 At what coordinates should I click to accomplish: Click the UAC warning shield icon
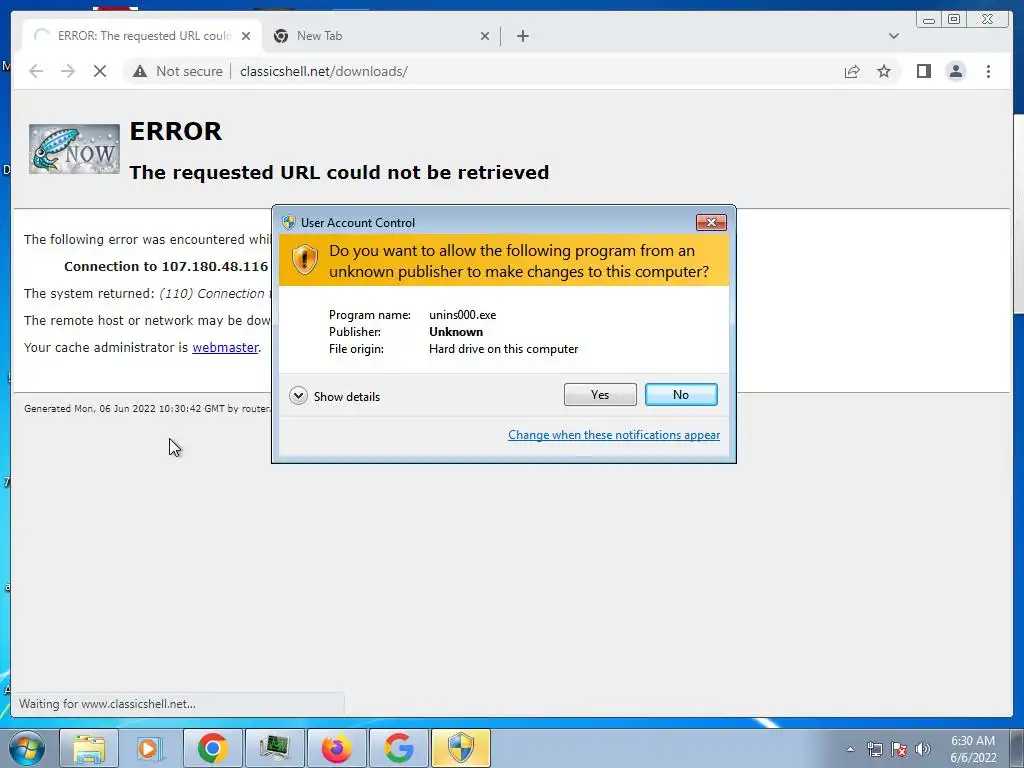[304, 259]
